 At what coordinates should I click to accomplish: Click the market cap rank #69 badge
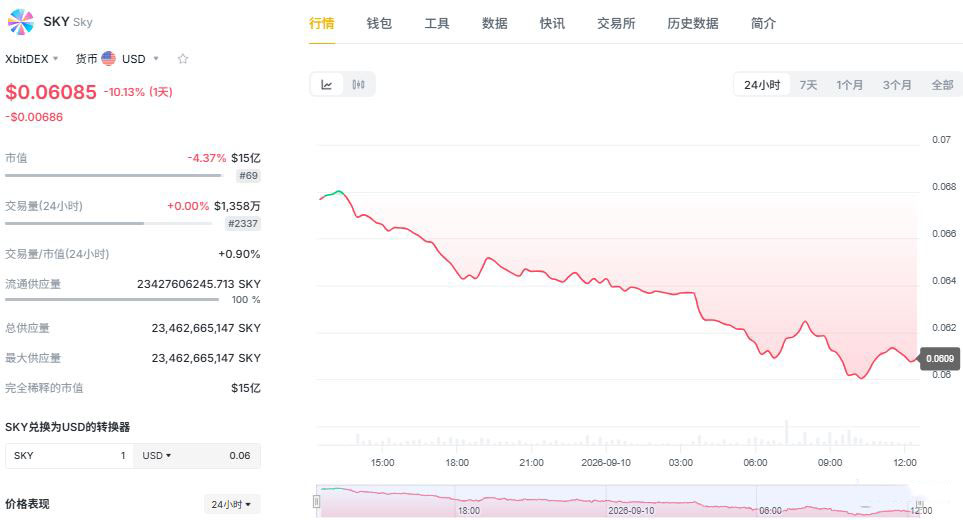(x=248, y=176)
